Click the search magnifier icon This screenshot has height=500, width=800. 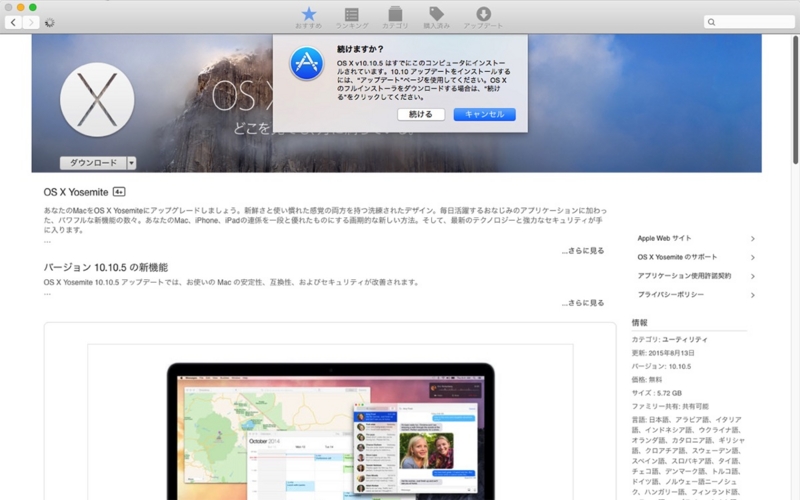tap(711, 22)
